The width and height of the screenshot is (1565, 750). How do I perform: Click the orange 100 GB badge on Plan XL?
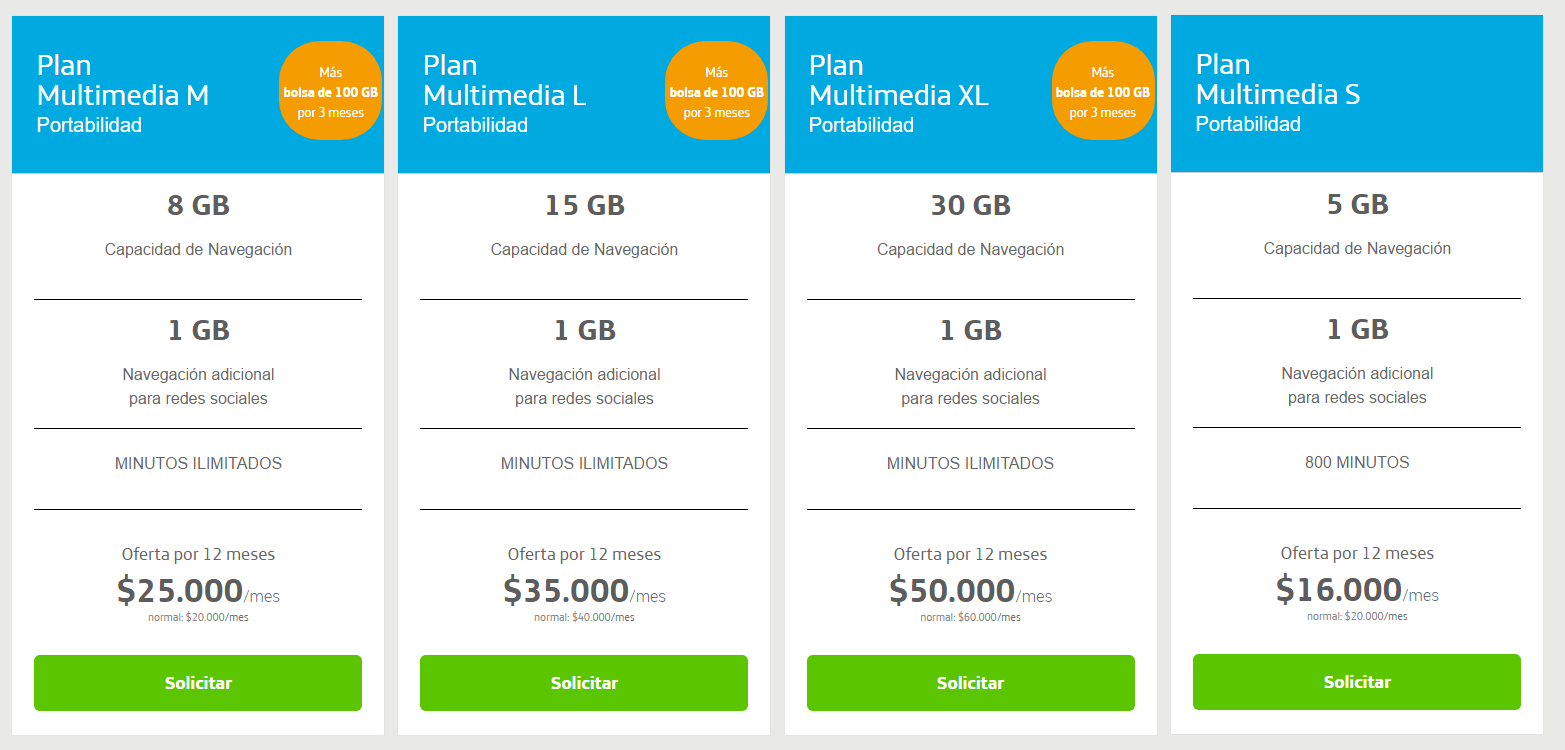click(x=1102, y=91)
